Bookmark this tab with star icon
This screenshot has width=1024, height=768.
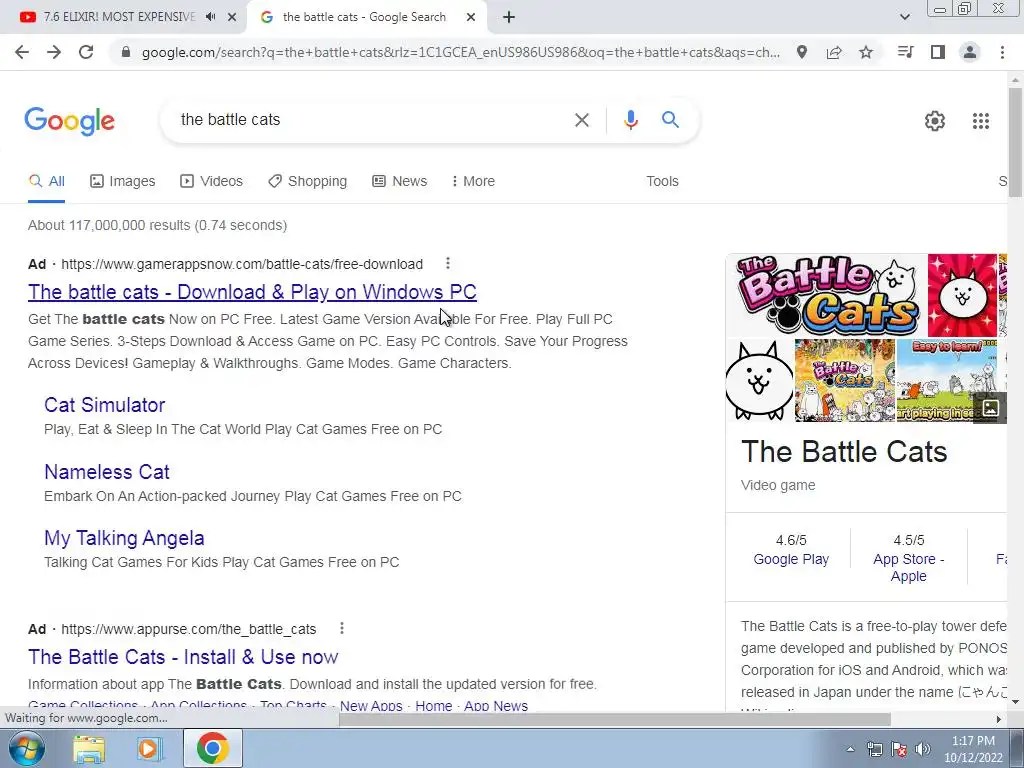tap(866, 52)
